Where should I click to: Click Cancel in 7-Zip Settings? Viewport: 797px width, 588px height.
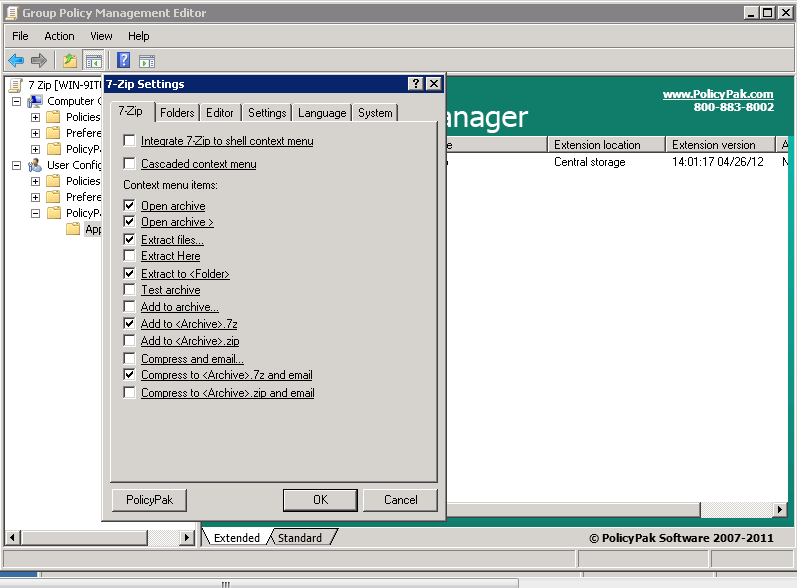(x=401, y=500)
